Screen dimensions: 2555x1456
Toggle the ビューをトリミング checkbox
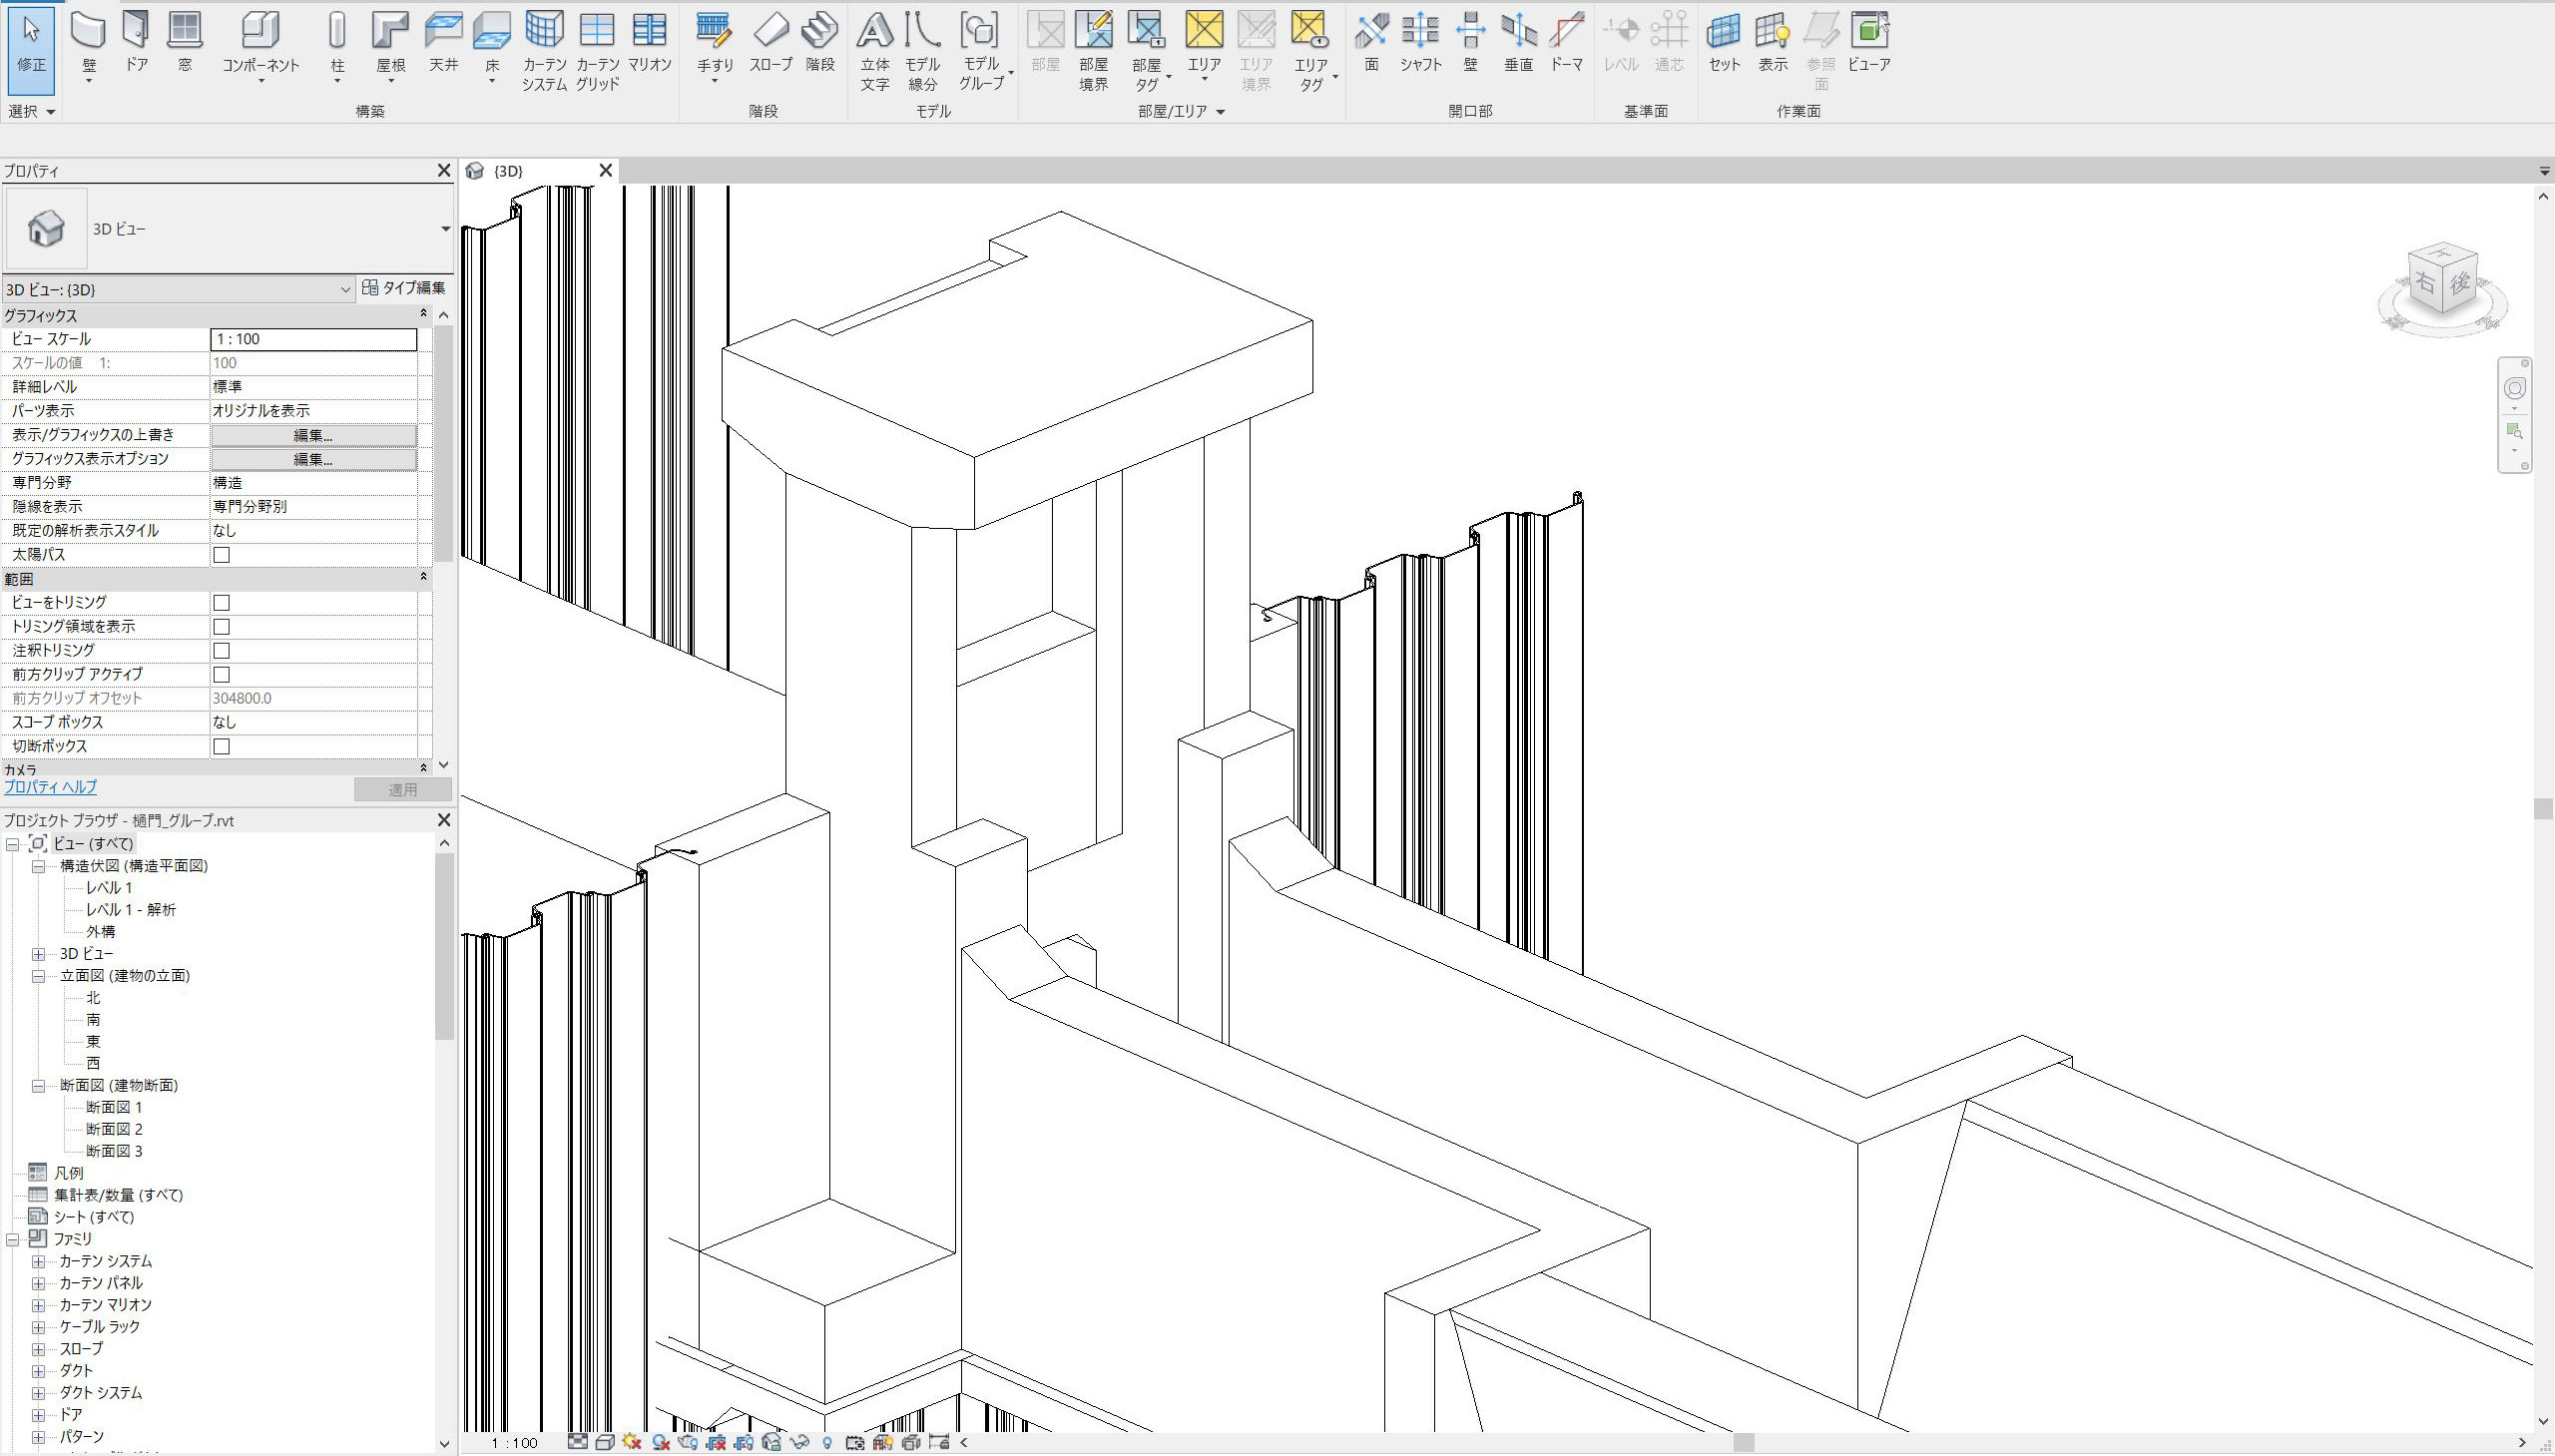point(222,603)
